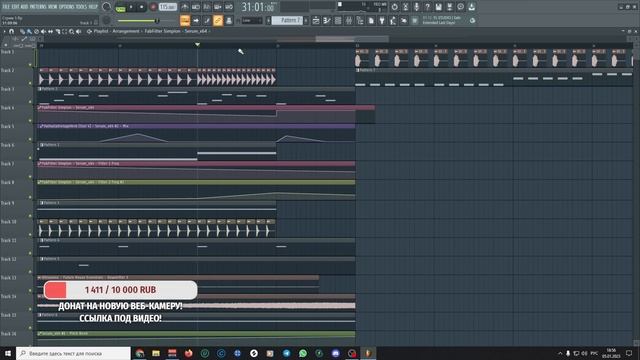Toggle the loop recording icon
The width and height of the screenshot is (640, 360).
point(229,7)
